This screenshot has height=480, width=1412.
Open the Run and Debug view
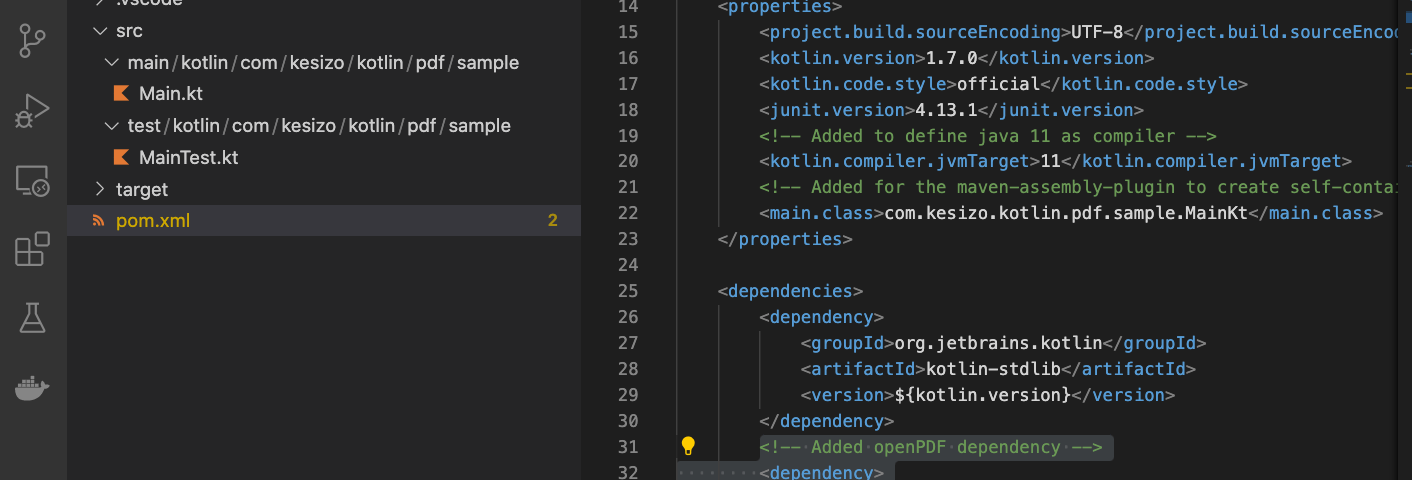33,111
